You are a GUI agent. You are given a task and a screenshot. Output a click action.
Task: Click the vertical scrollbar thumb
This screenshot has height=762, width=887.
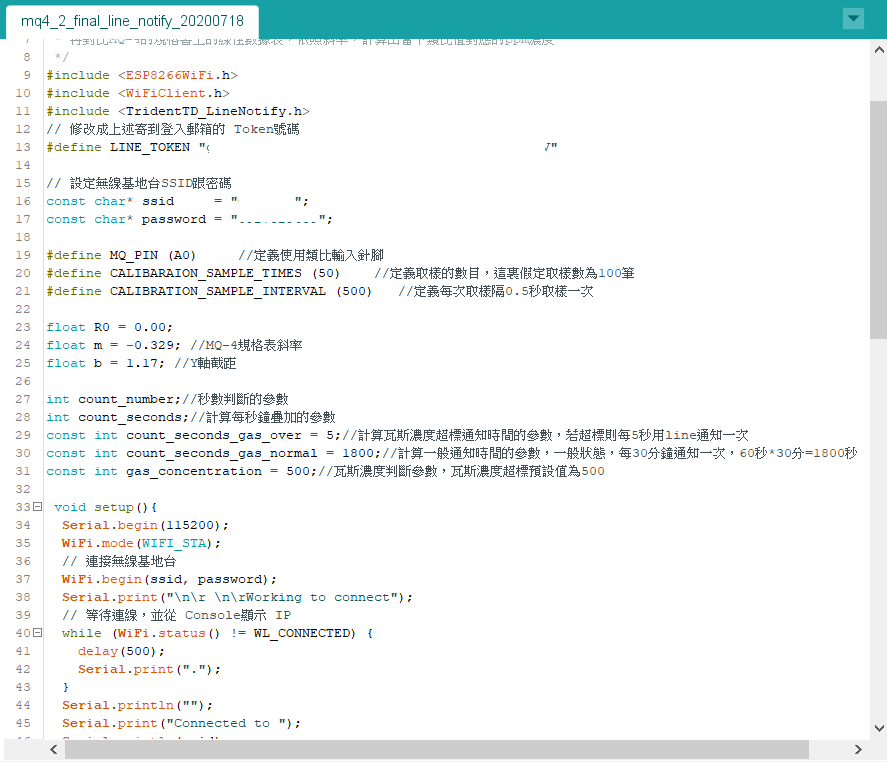pos(879,219)
